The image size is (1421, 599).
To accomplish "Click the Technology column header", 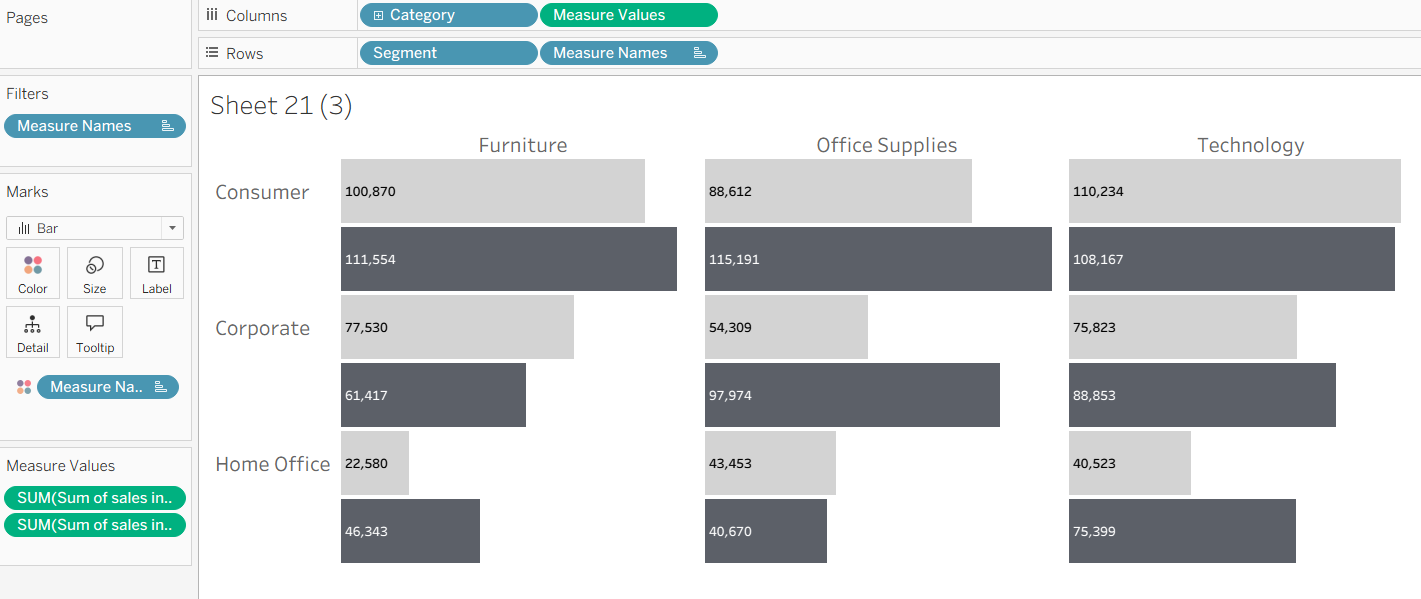I will (1251, 145).
